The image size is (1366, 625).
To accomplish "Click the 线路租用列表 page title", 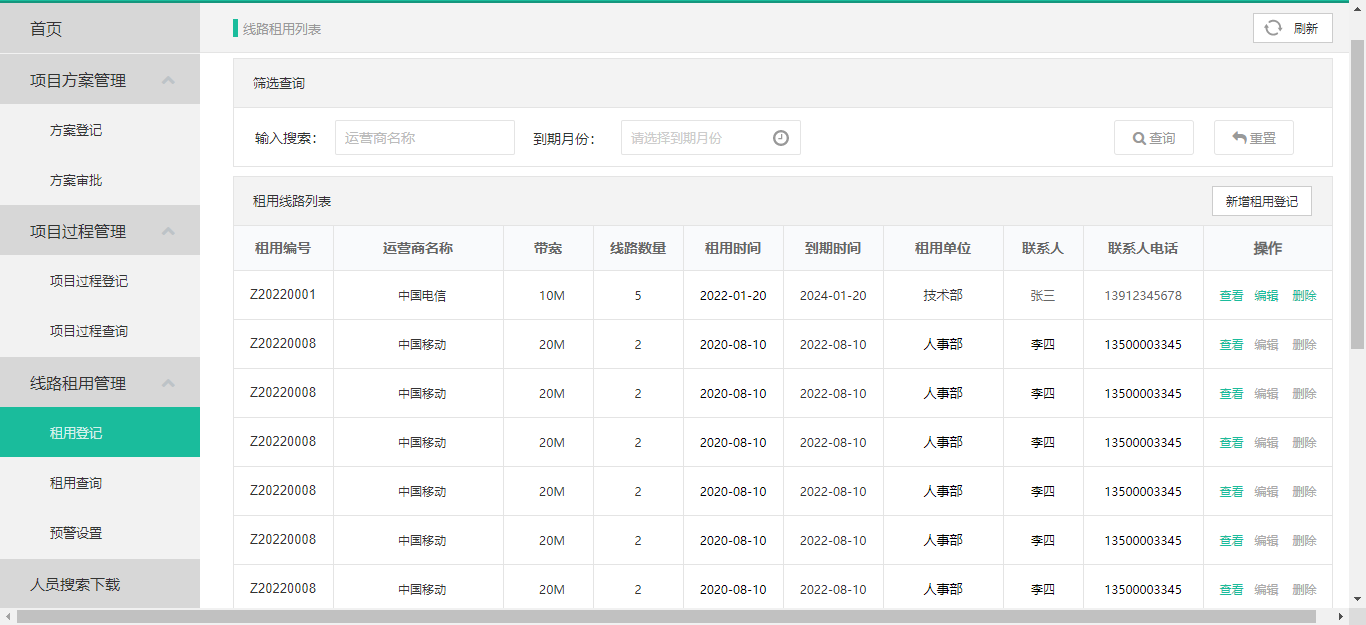I will (282, 29).
